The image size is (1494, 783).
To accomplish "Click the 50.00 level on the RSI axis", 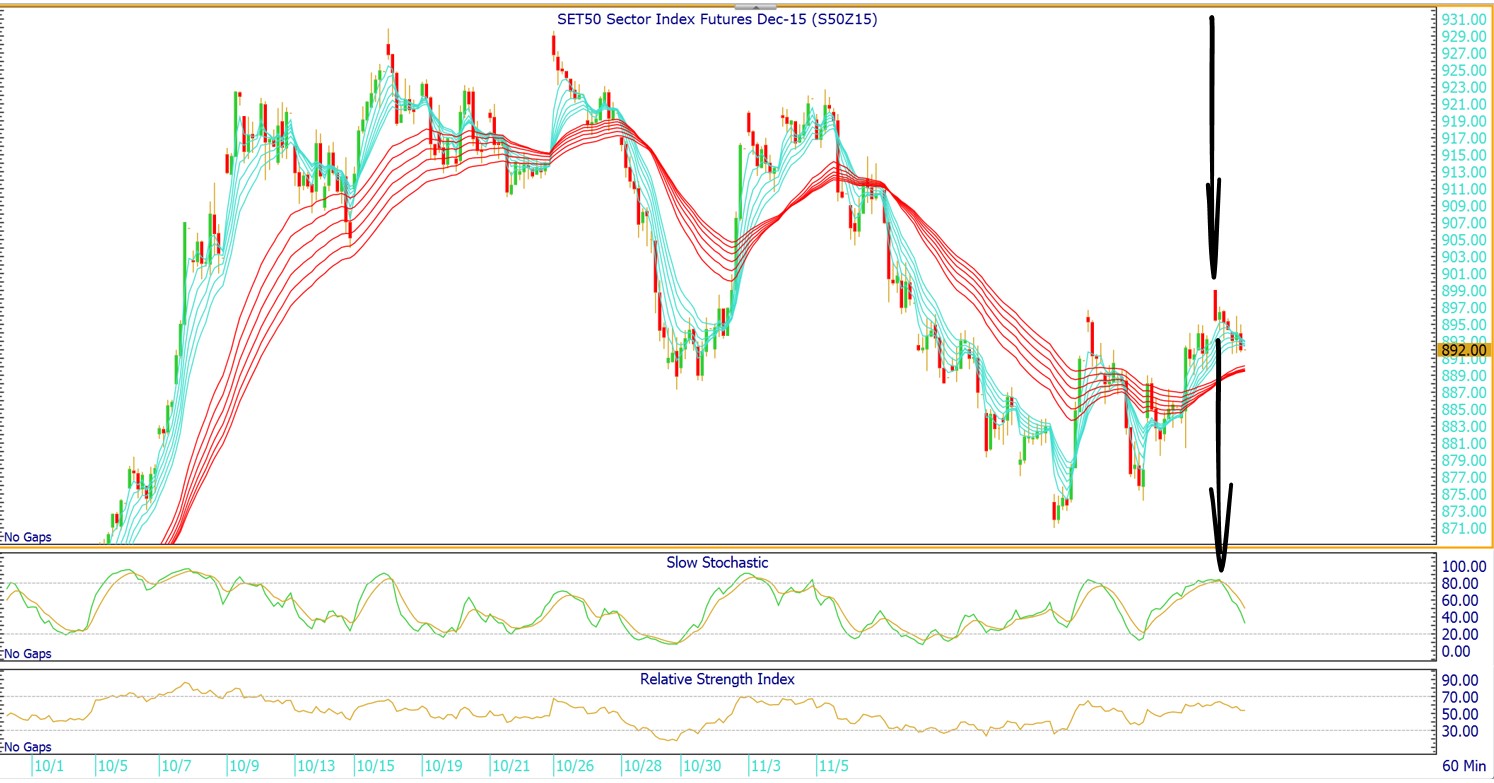I will (x=1461, y=714).
